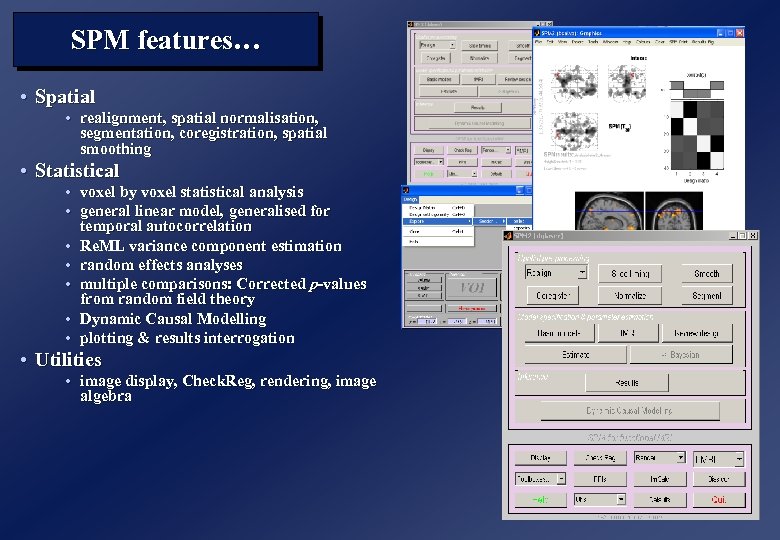Screen dimensions: 780x540
Task: Open the SPM-Print menu in Graphics window
Action: tap(678, 42)
